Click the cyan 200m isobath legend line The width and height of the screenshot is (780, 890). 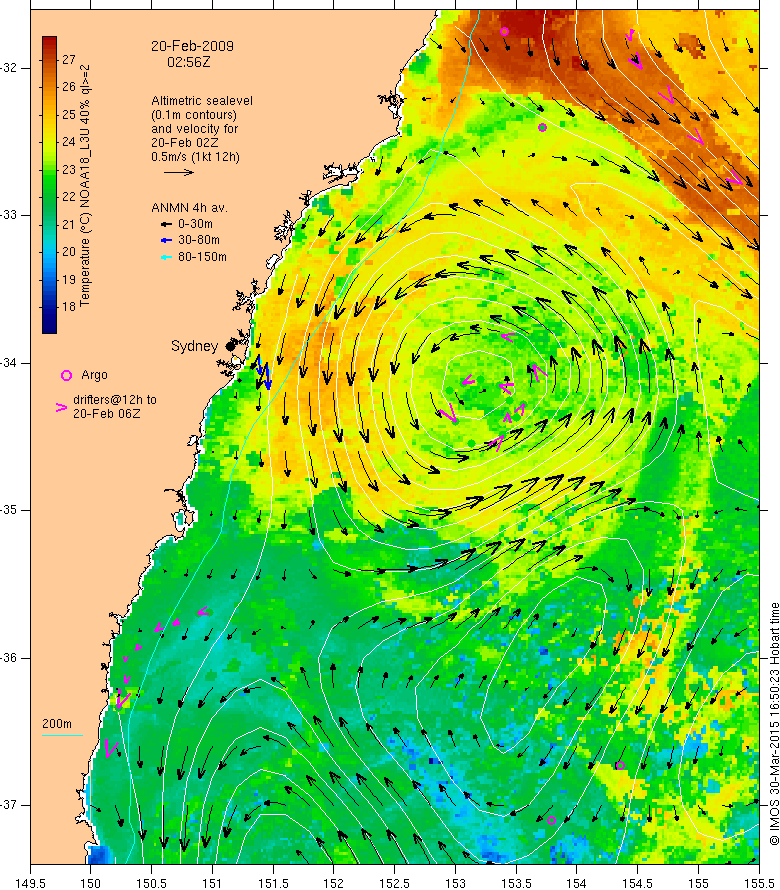pyautogui.click(x=62, y=736)
